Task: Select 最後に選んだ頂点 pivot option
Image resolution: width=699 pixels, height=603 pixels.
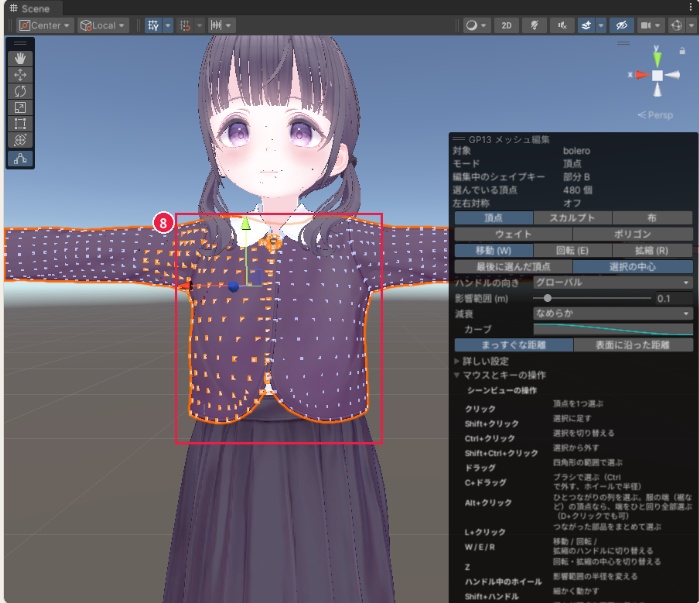Action: pos(513,267)
